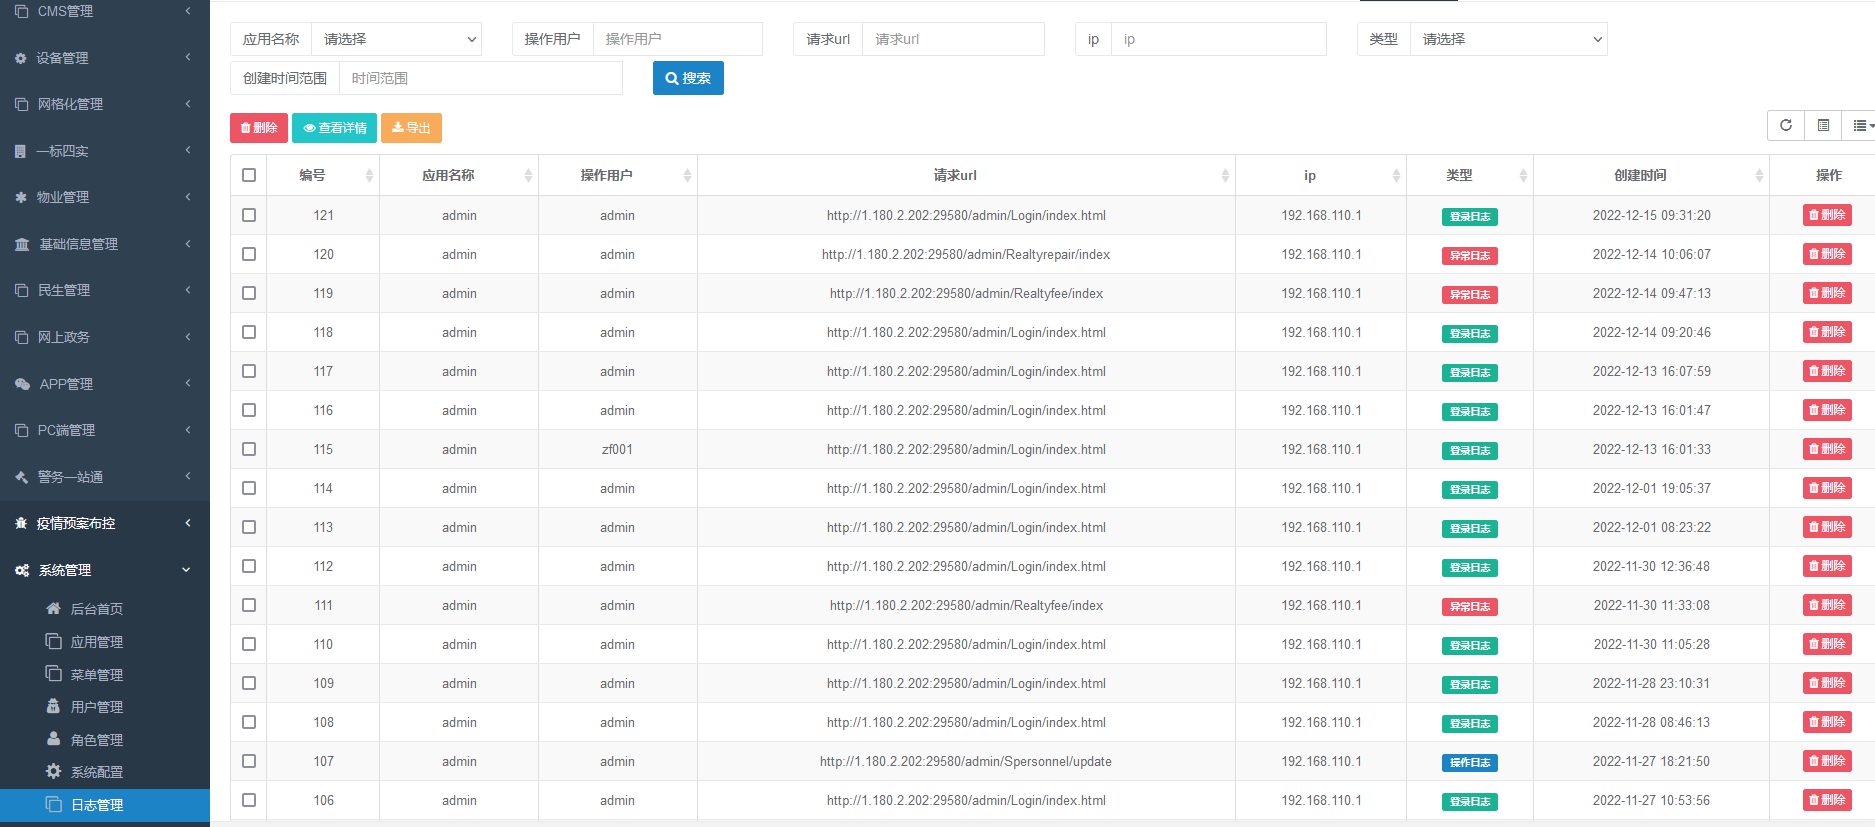Check the checkbox for row 120
The image size is (1875, 827).
point(249,254)
